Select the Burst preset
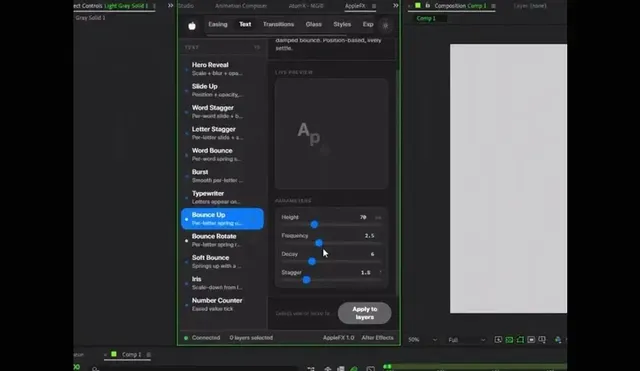This screenshot has height=371, width=640. click(222, 176)
